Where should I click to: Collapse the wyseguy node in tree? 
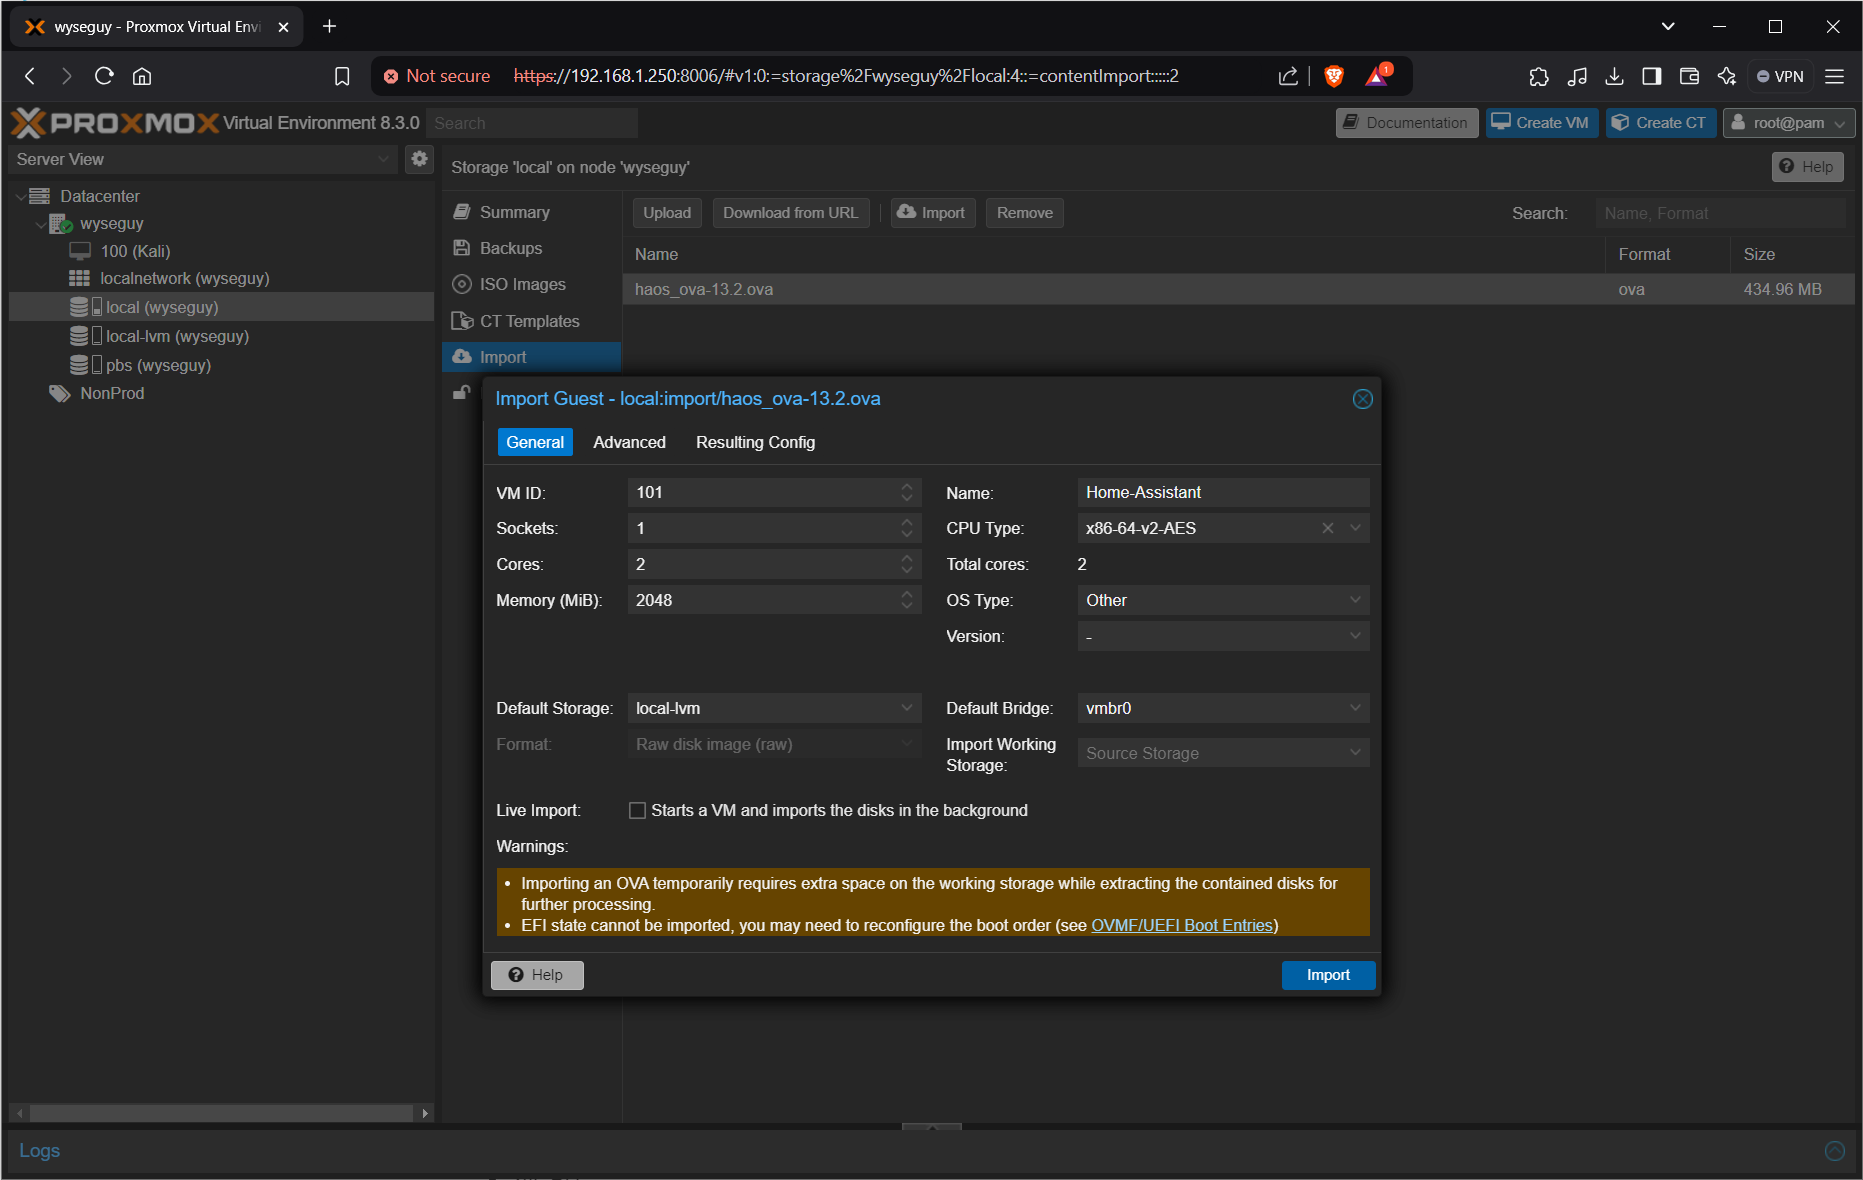41,224
